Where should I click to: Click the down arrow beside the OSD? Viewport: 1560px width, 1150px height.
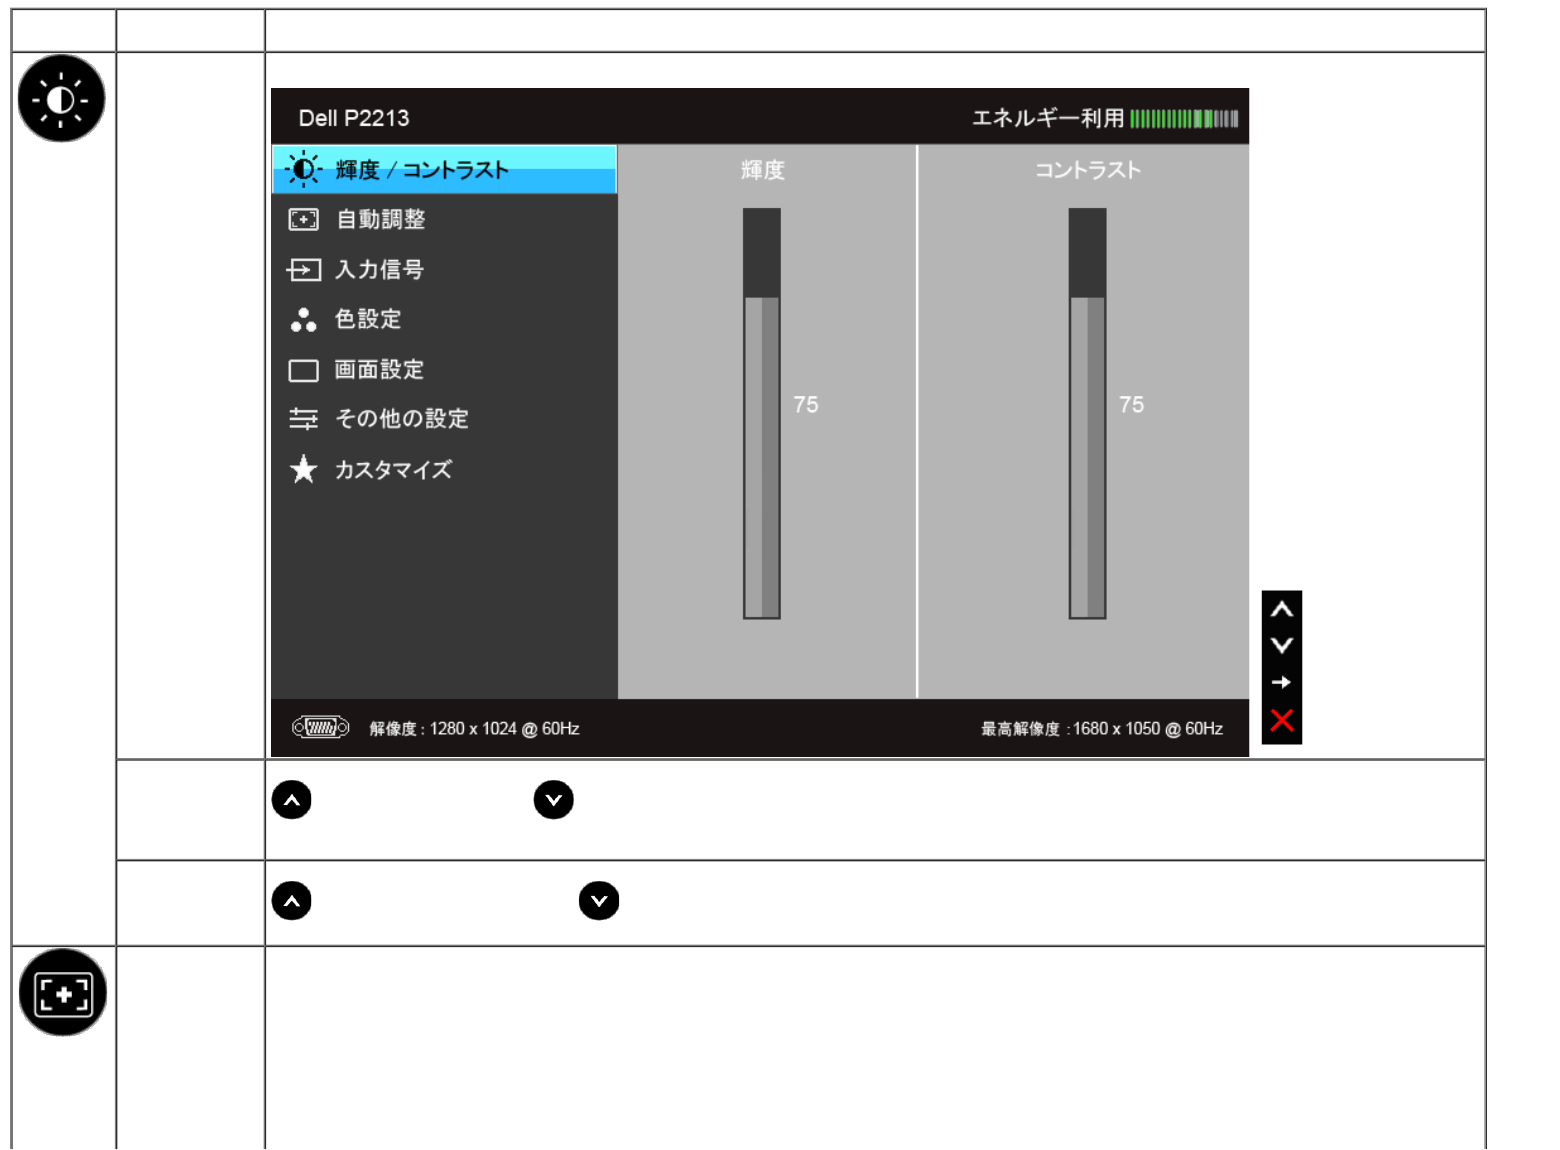1282,645
